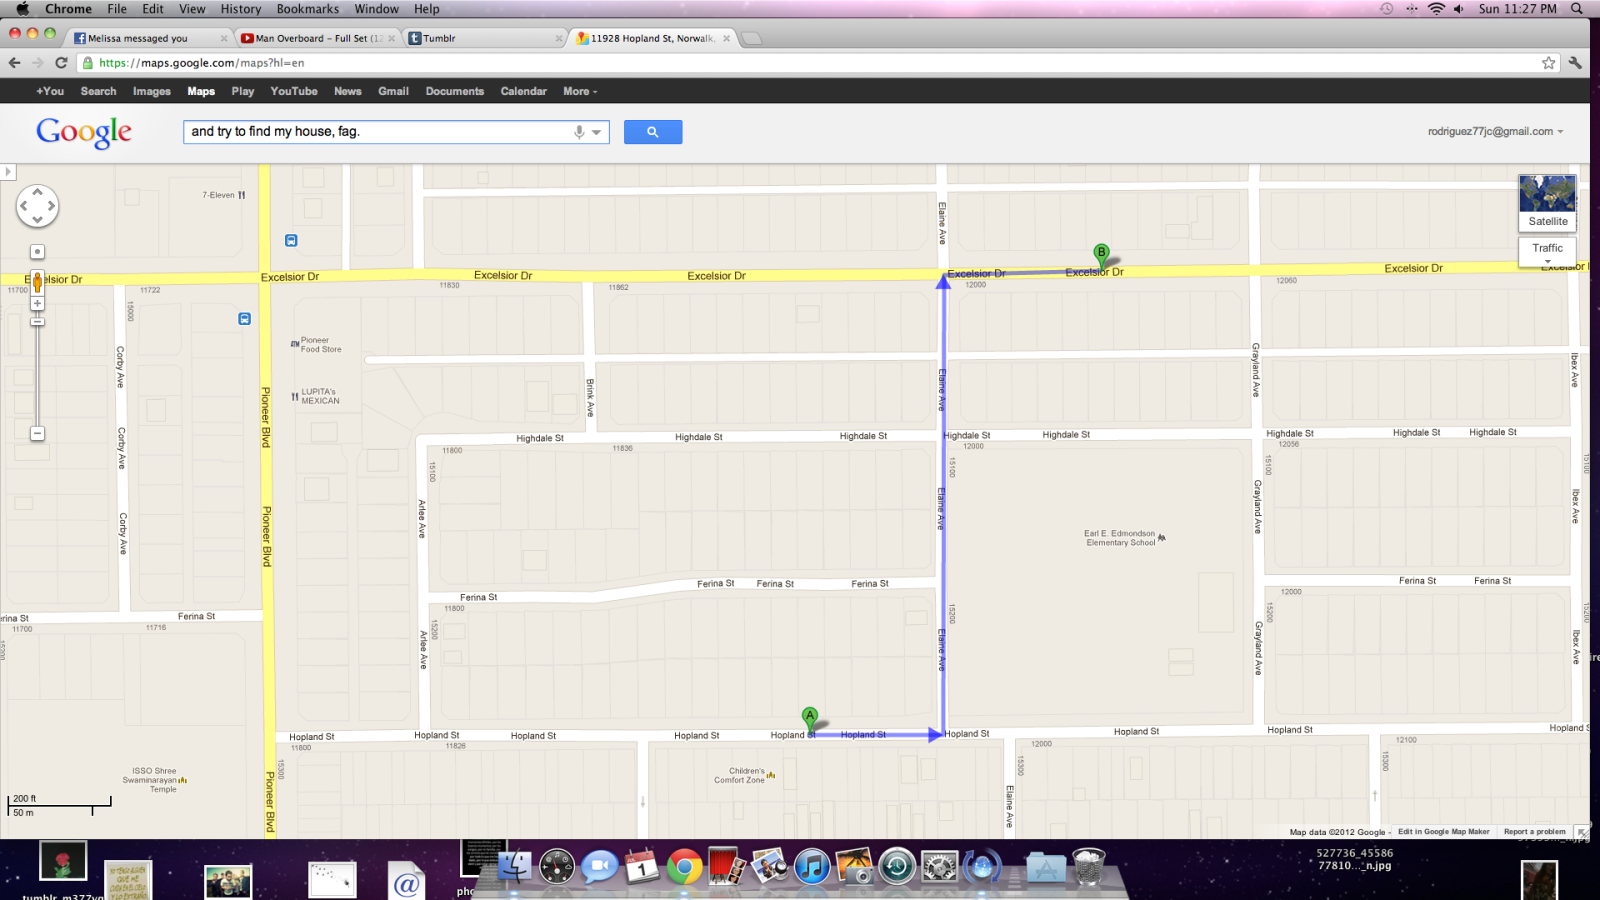Image resolution: width=1600 pixels, height=900 pixels.
Task: Click the +You link
Action: tap(50, 91)
